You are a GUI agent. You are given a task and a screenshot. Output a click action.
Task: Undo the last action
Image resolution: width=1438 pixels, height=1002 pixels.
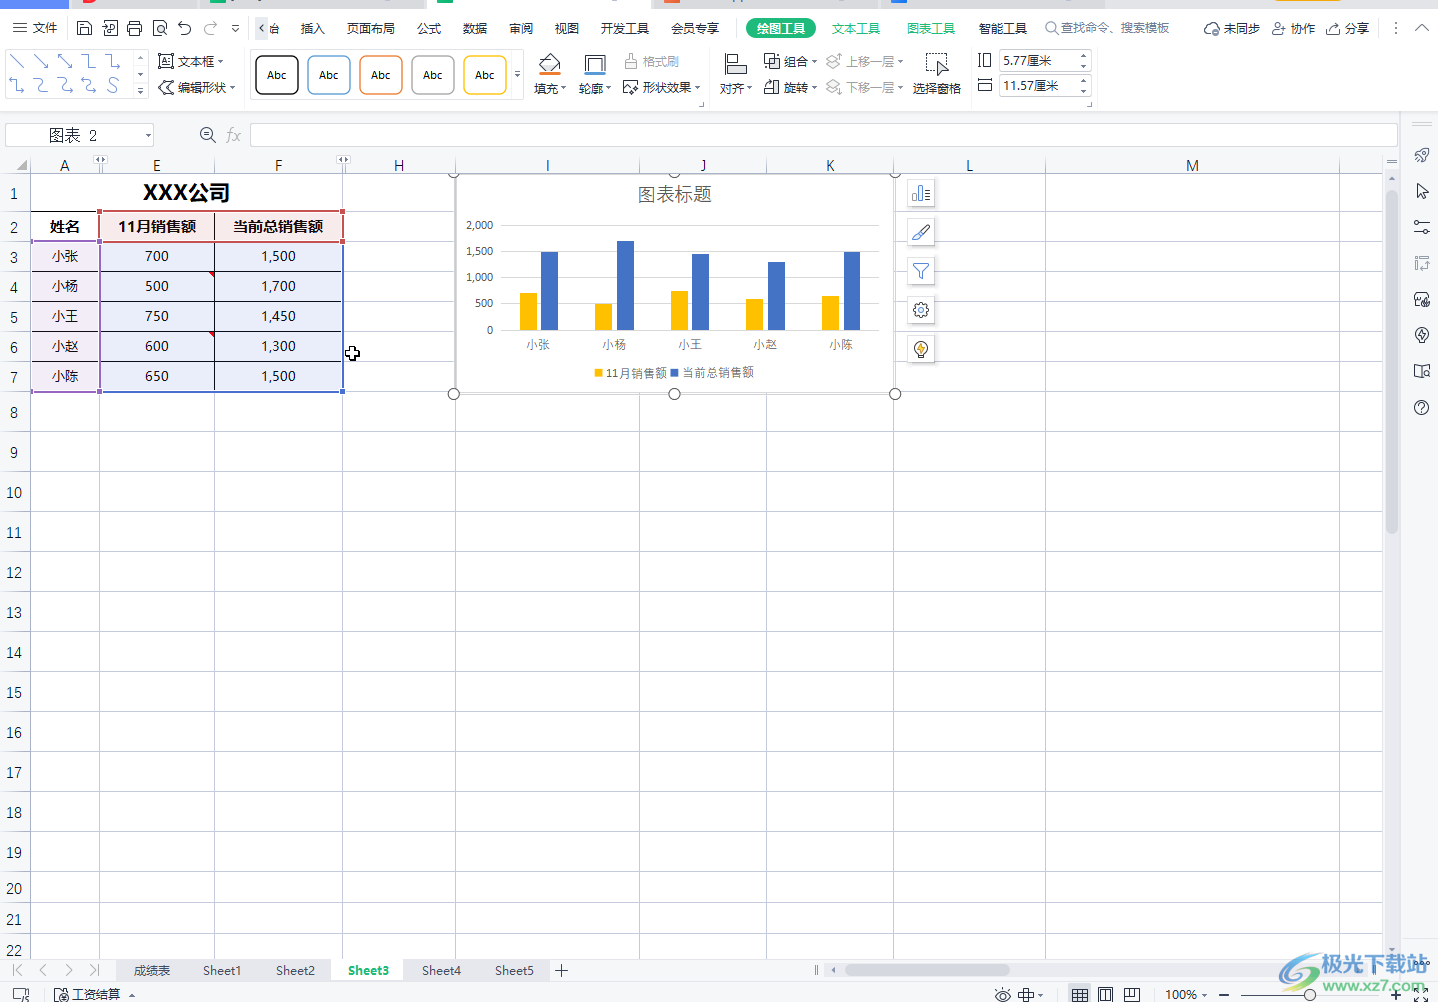coord(185,28)
